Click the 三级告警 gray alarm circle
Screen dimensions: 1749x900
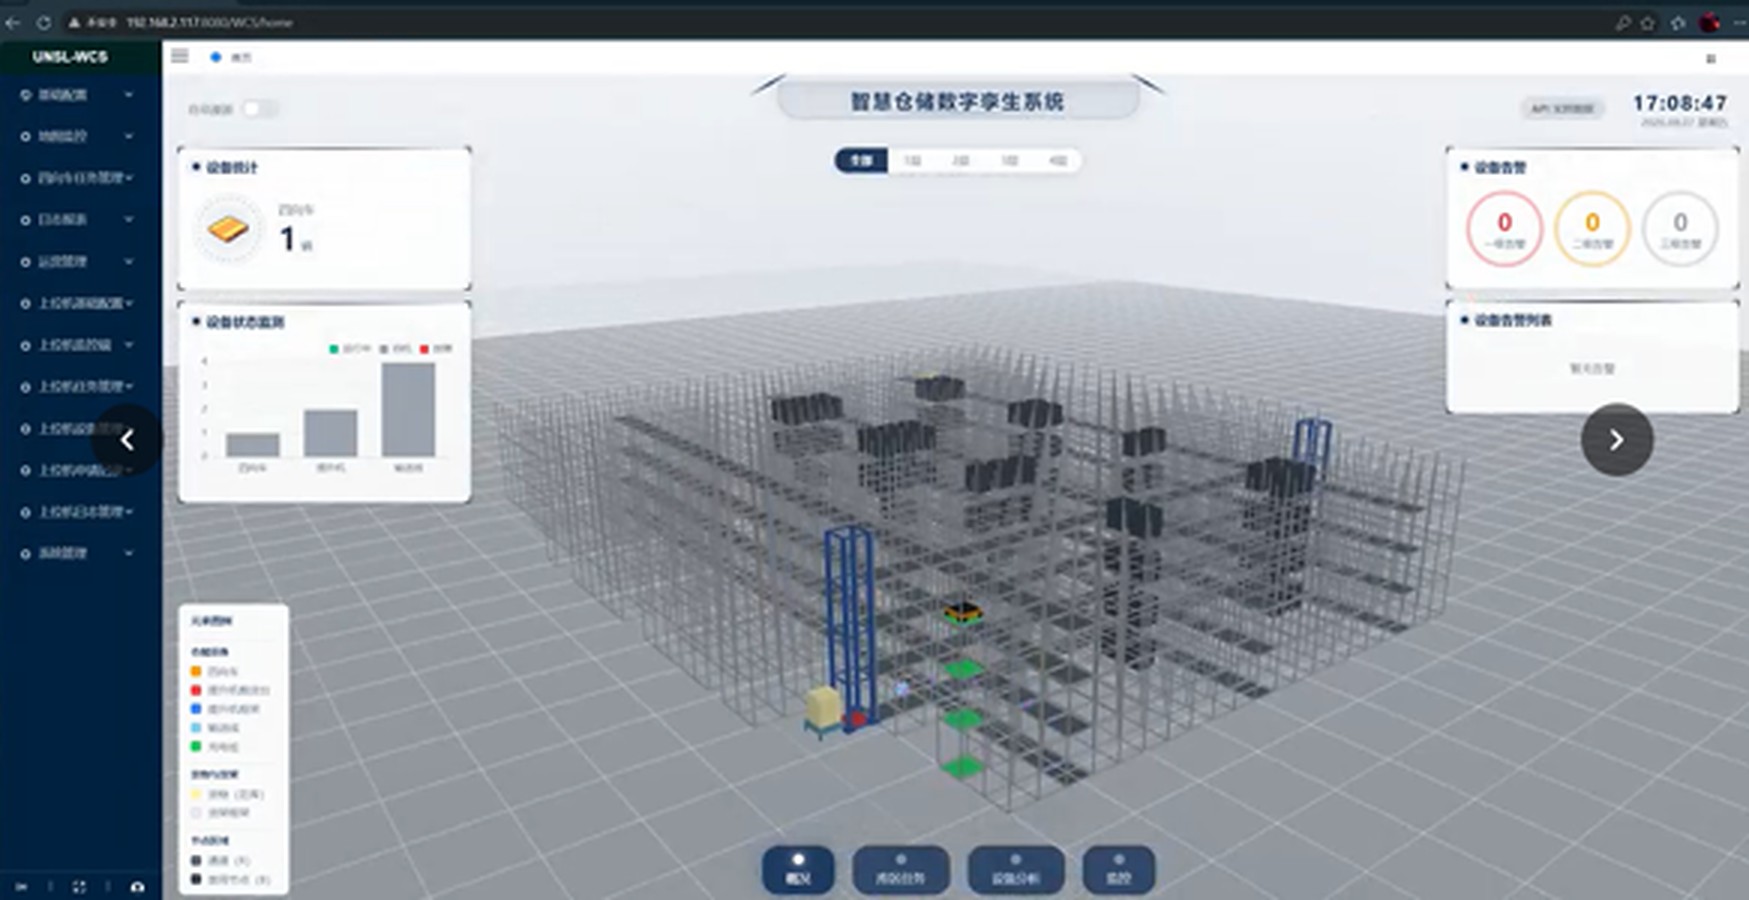click(1680, 228)
